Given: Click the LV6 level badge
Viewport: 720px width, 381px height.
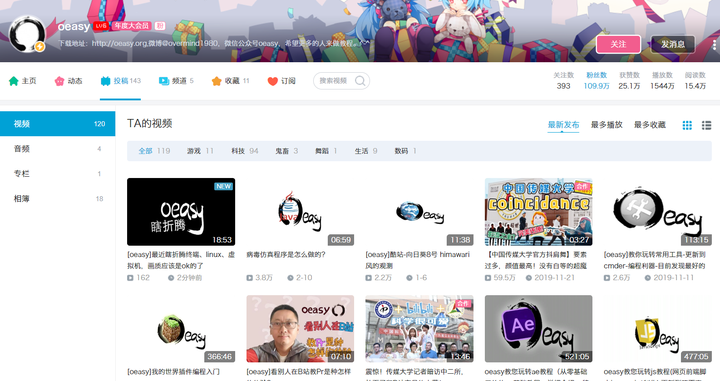Looking at the screenshot, I should pos(101,26).
